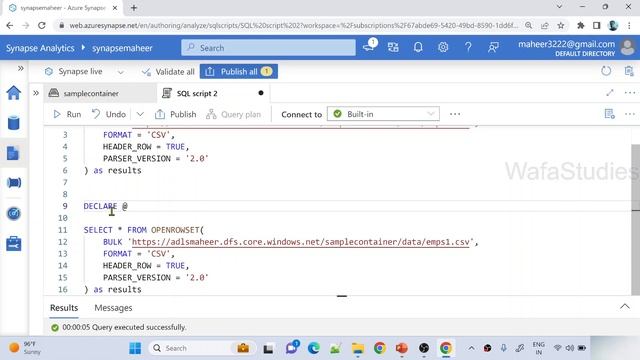Screen dimensions: 640x360
Task: Open the settings gear
Action: [443, 48]
